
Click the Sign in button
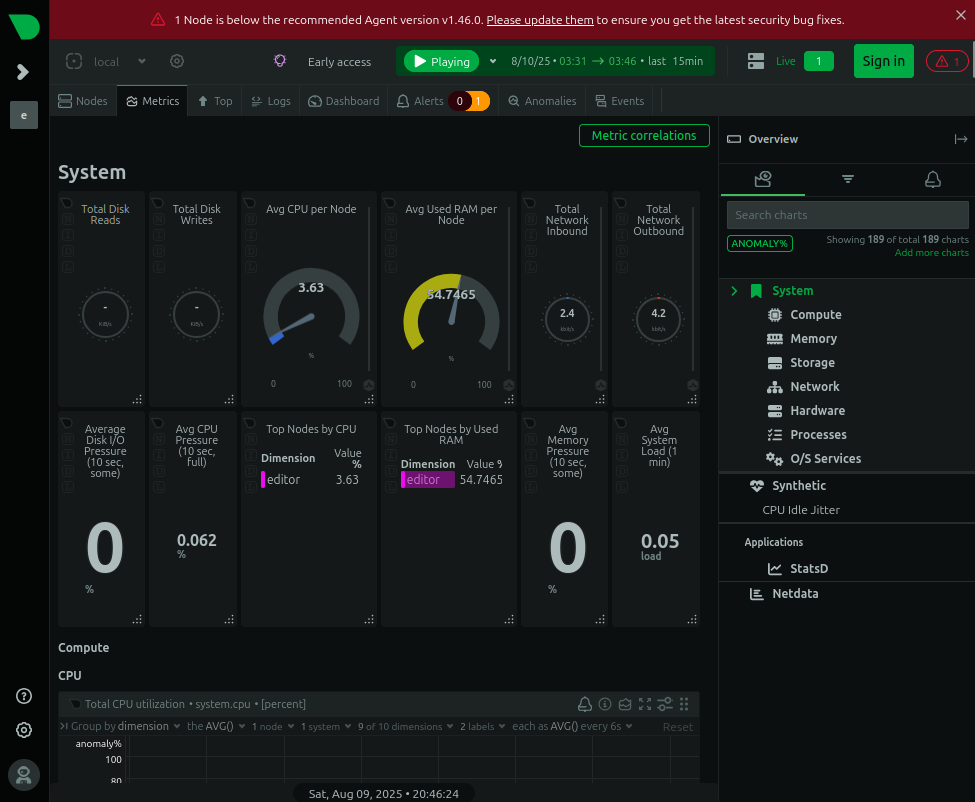(x=883, y=61)
